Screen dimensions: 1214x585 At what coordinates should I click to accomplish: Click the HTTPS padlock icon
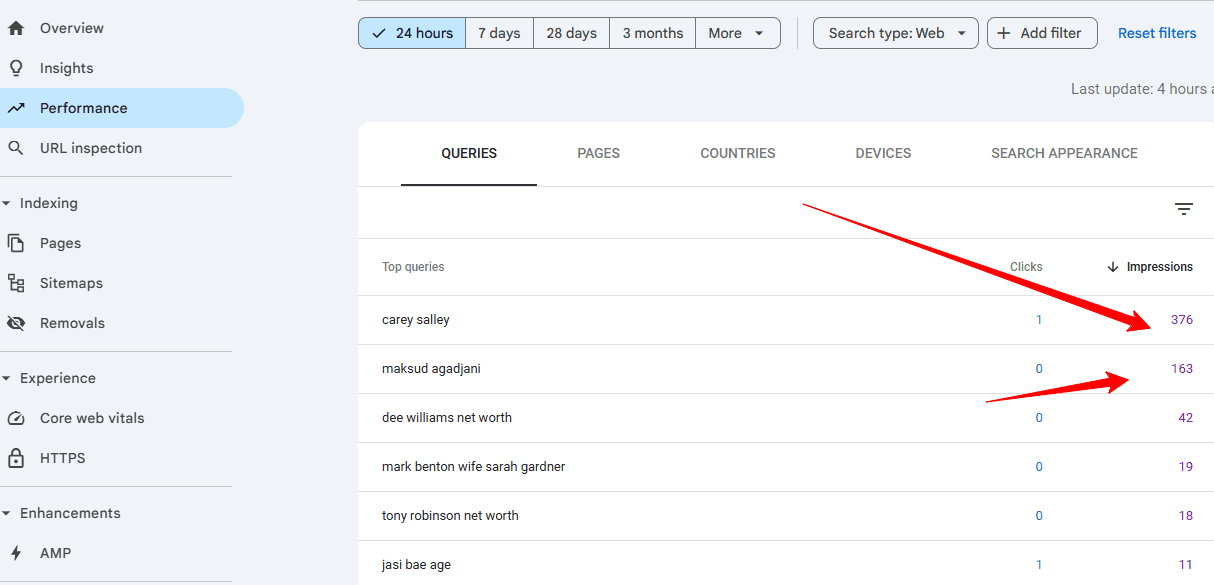click(x=16, y=458)
